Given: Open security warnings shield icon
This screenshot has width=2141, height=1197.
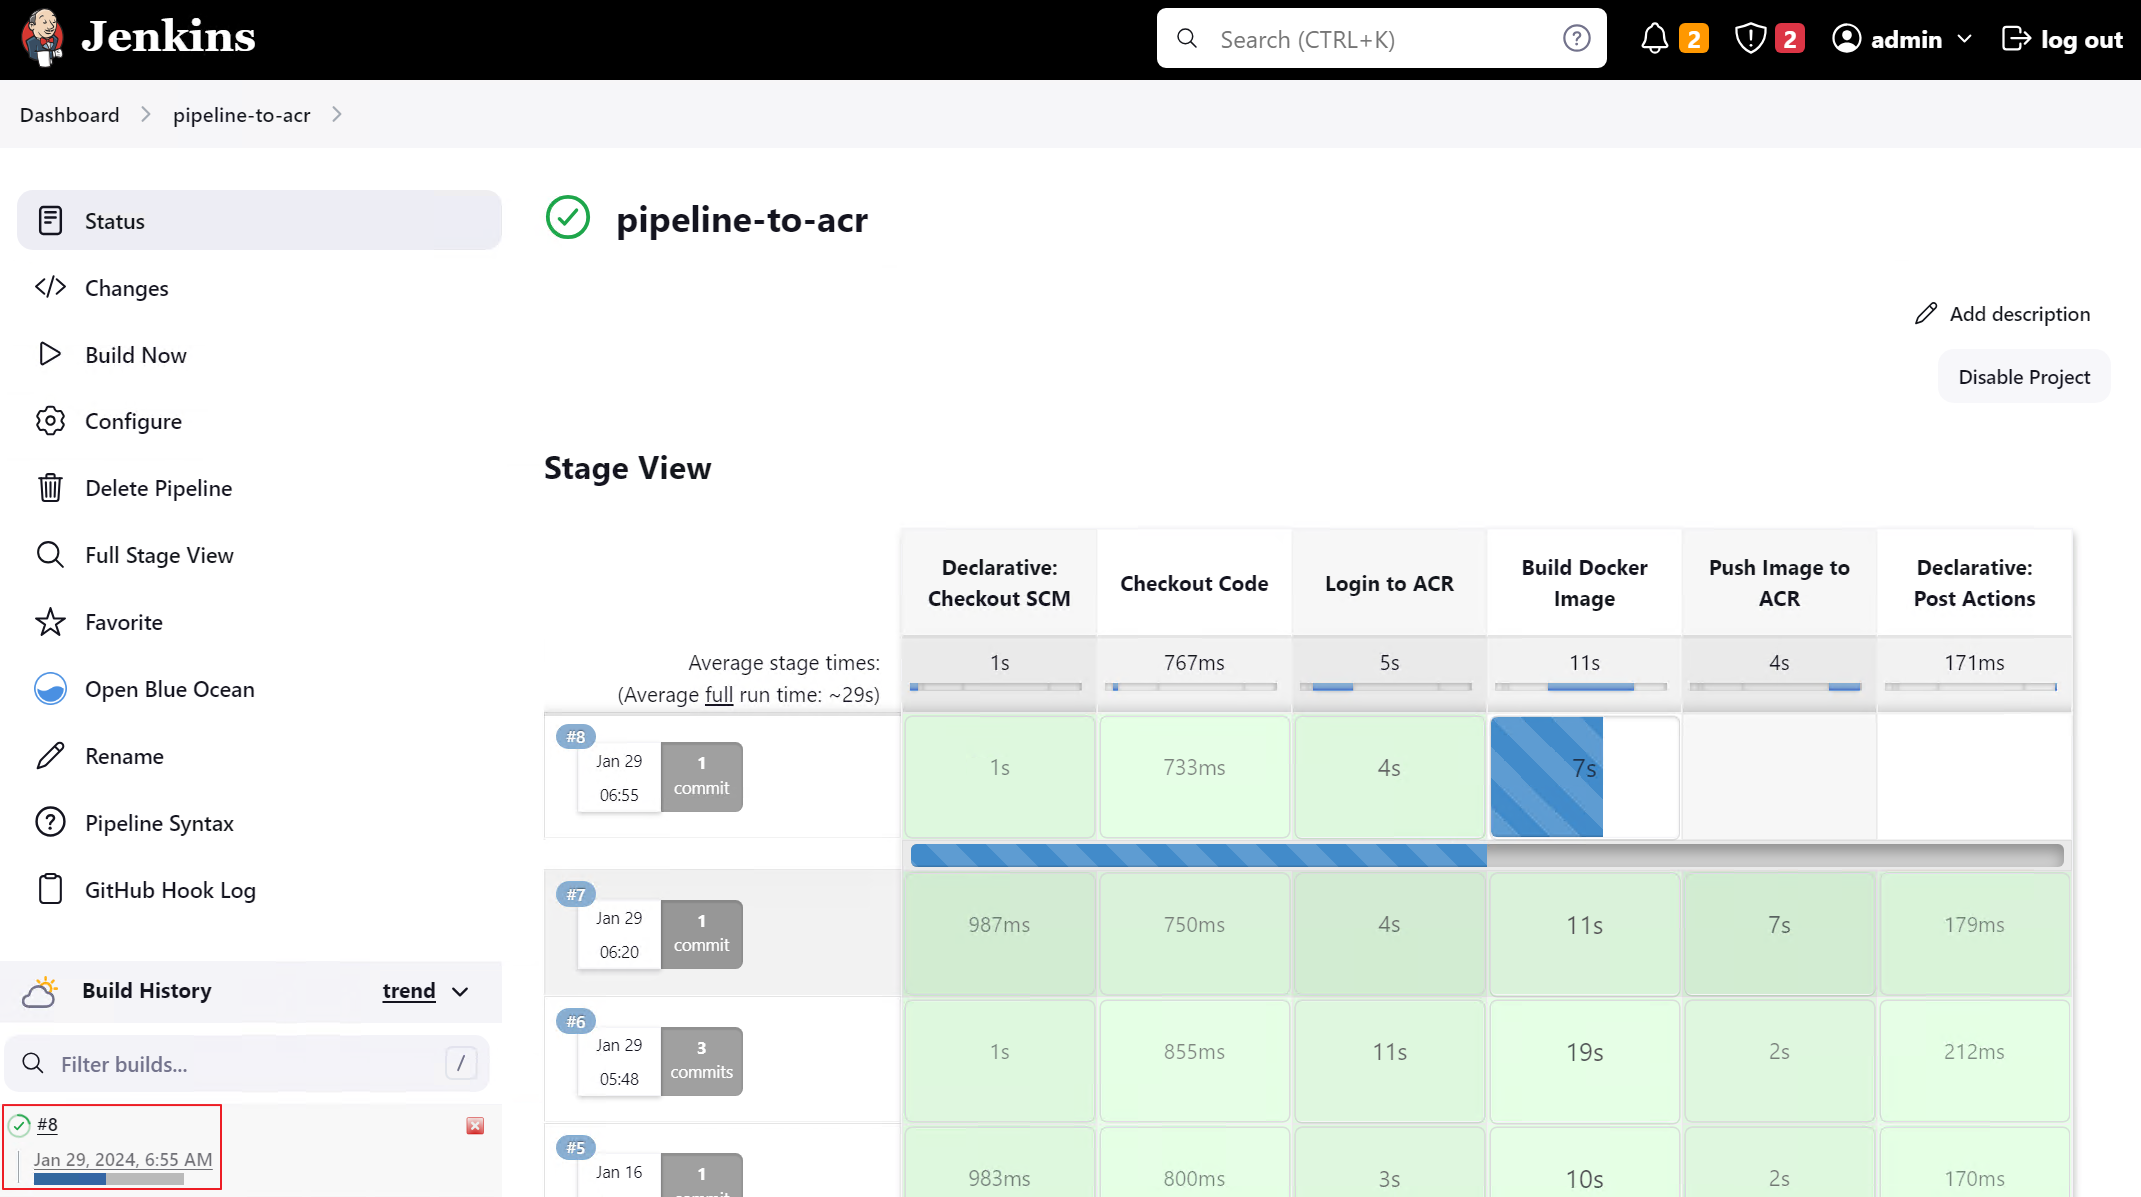Looking at the screenshot, I should pyautogui.click(x=1750, y=39).
